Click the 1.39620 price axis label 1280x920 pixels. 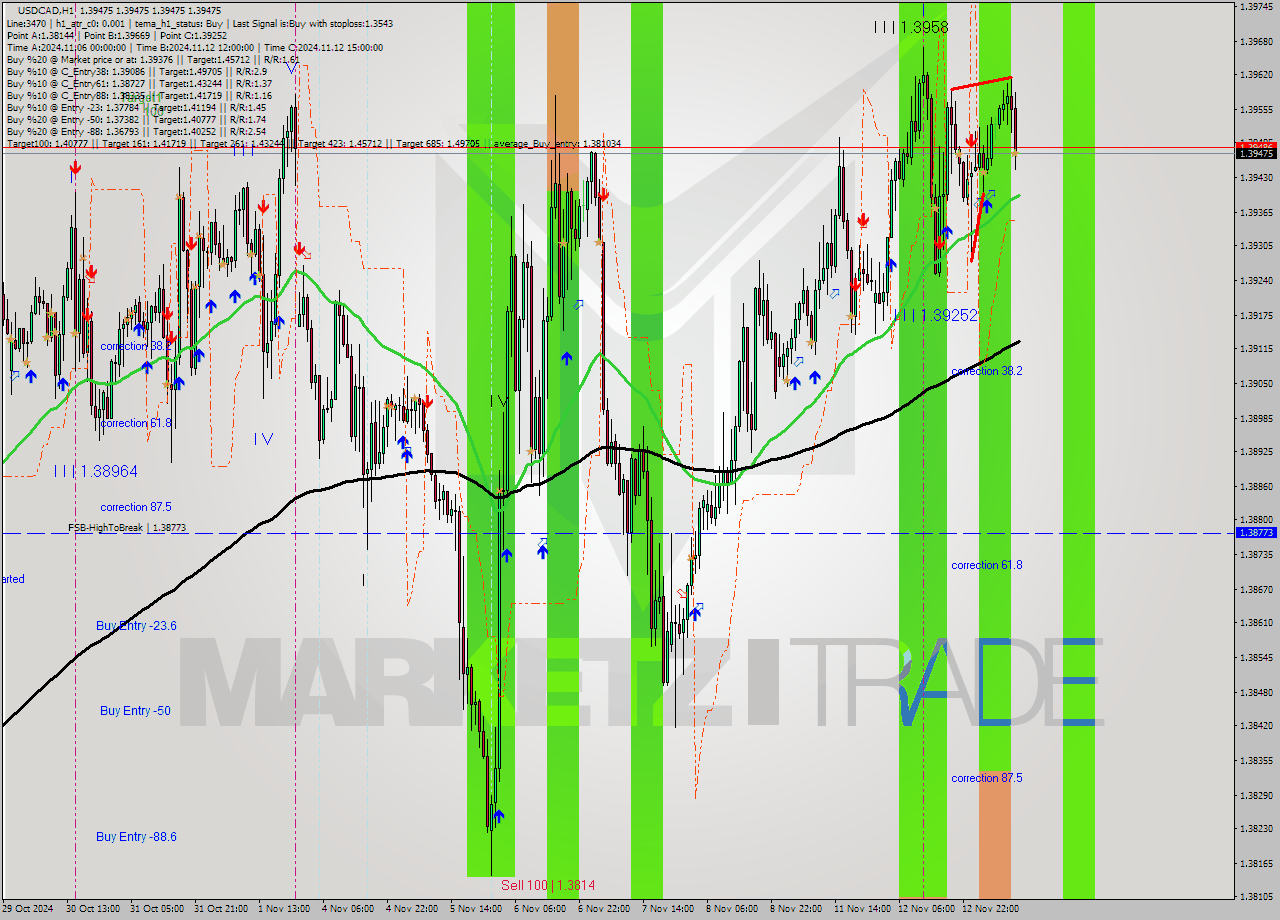pyautogui.click(x=1256, y=75)
